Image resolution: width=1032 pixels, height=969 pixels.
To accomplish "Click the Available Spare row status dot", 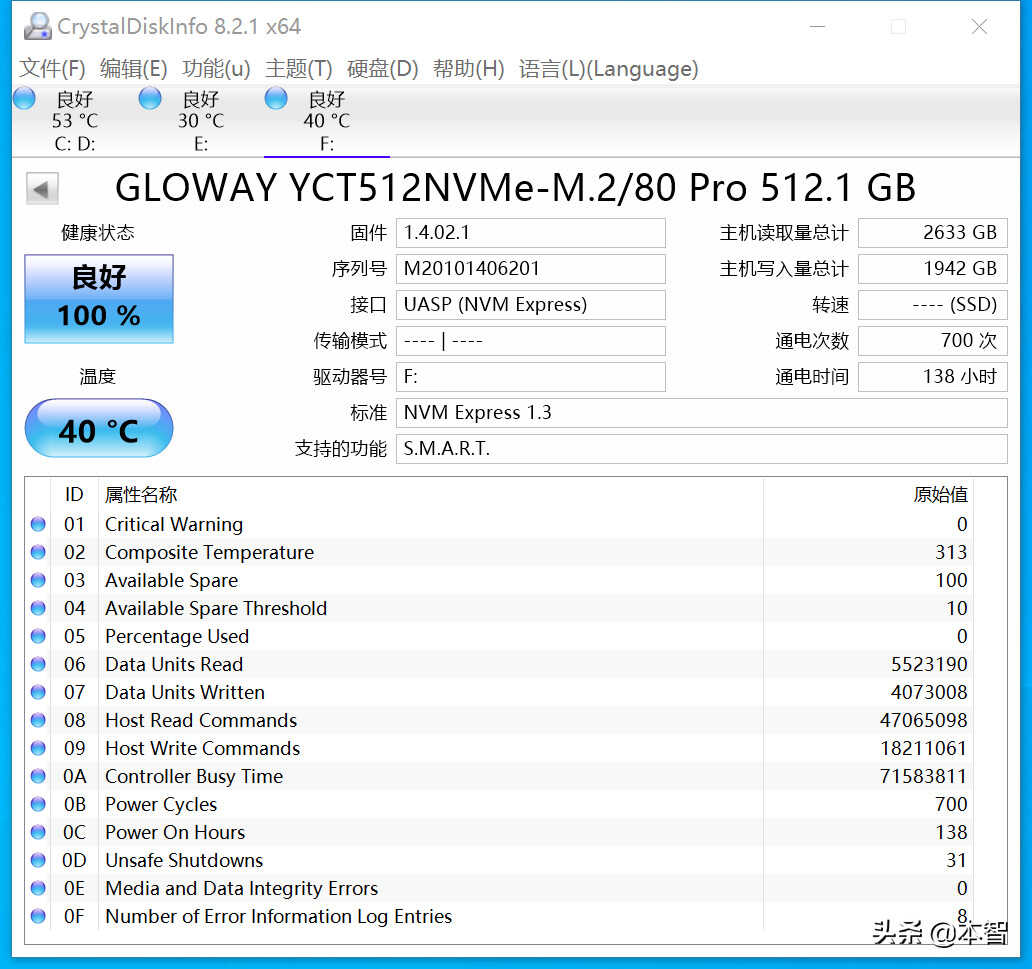I will coord(38,580).
